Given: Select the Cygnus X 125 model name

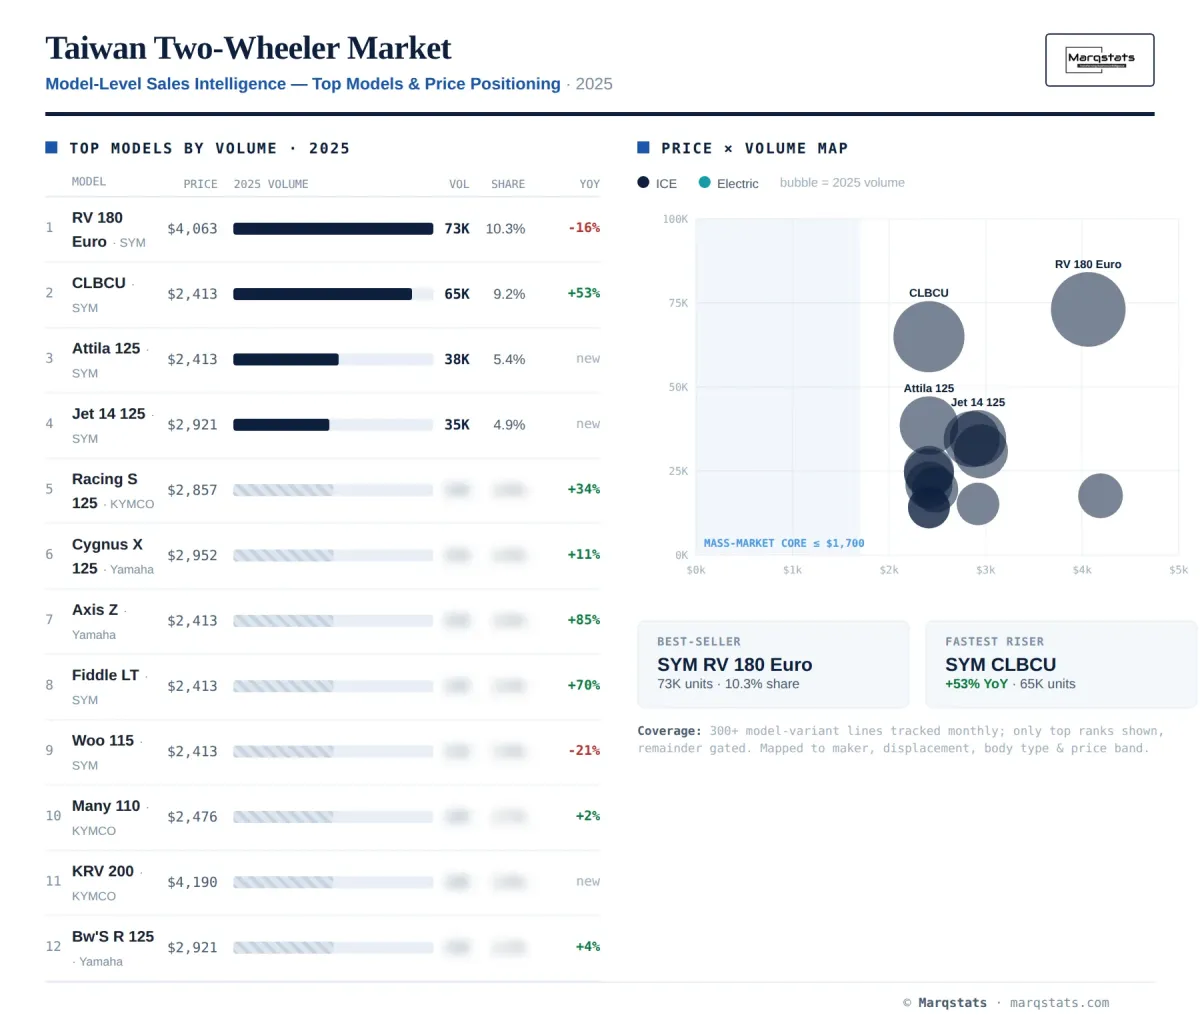Looking at the screenshot, I should pos(107,556).
